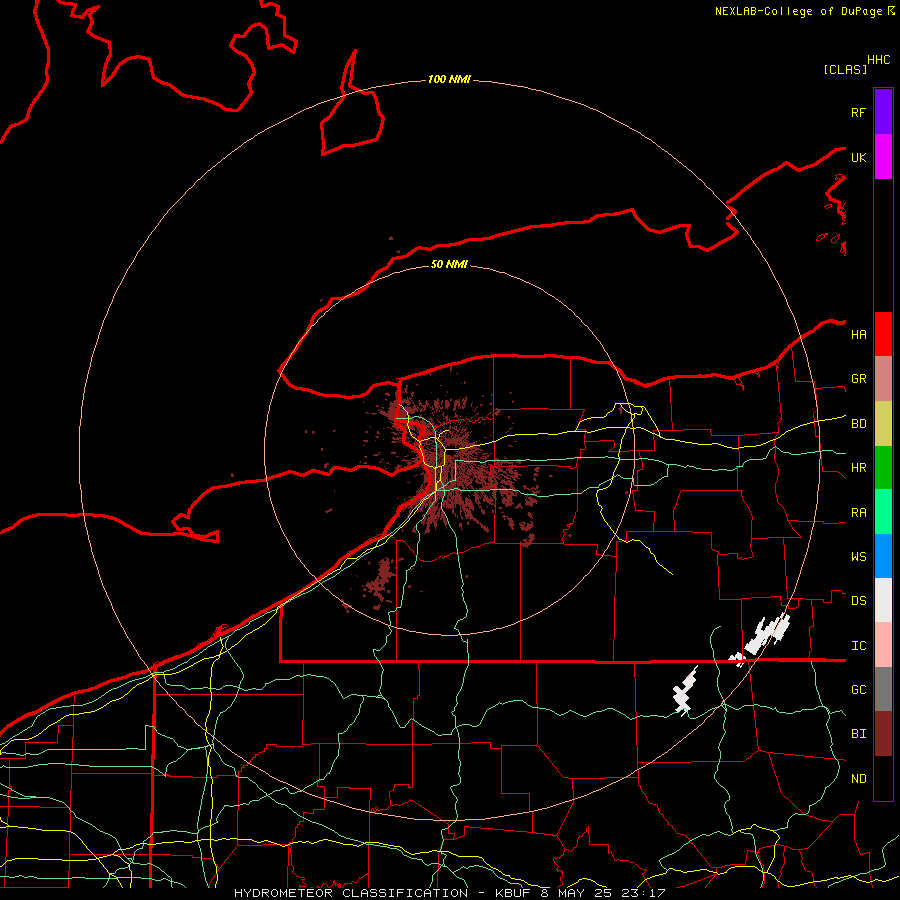Select the BI brown legend swatch
900x900 pixels.
point(883,734)
